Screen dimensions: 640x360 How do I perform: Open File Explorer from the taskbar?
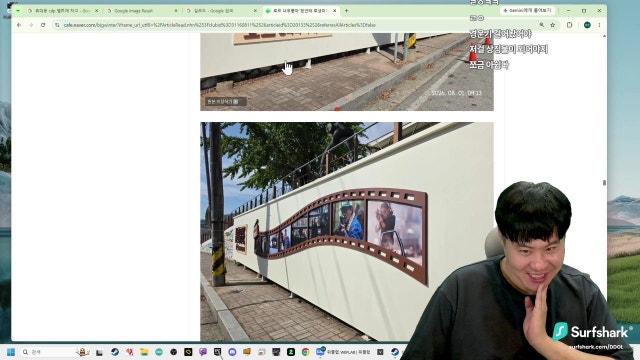(144, 352)
